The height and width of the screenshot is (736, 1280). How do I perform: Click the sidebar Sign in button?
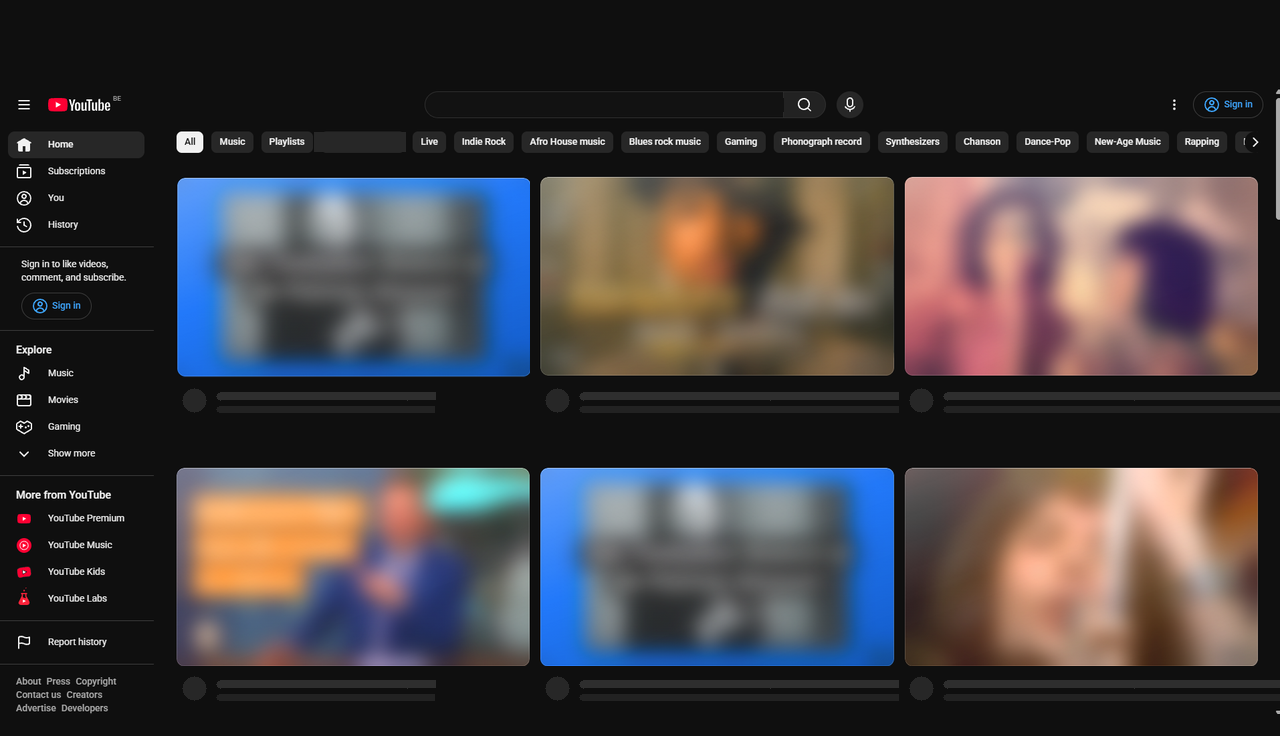click(56, 306)
